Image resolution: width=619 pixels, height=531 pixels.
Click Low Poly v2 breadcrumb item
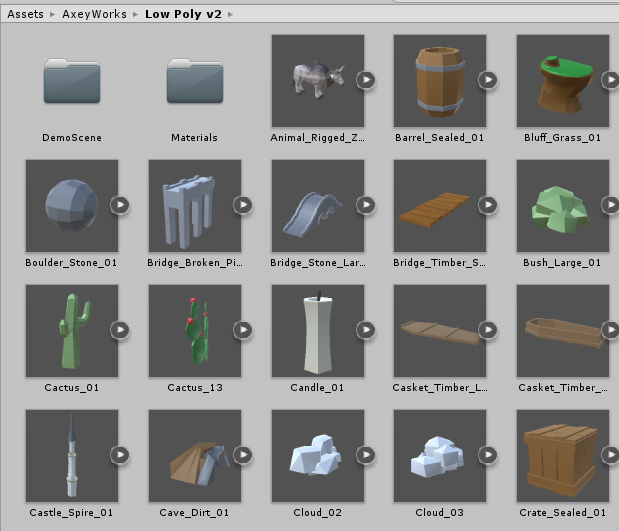tap(183, 14)
